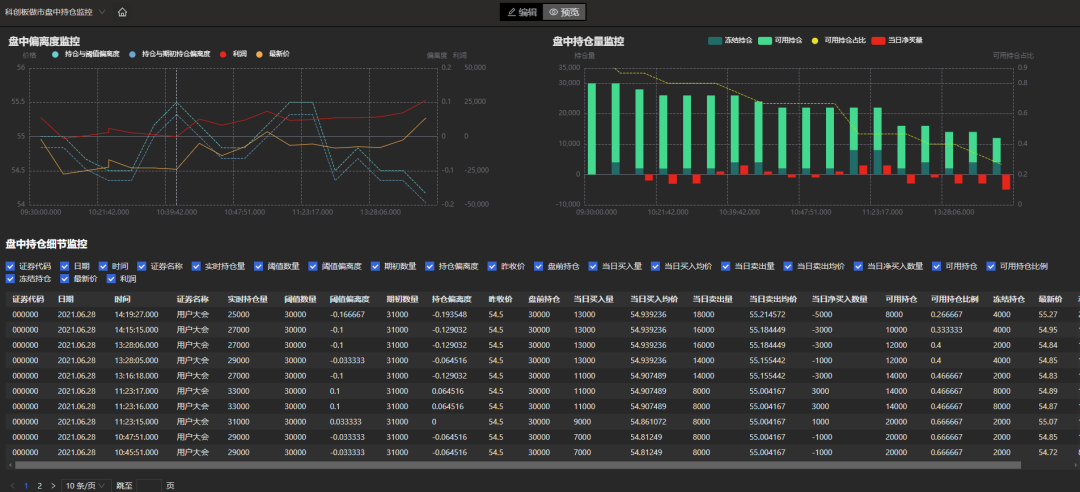
Task: Go to next page arrow in pagination
Action: coord(53,486)
